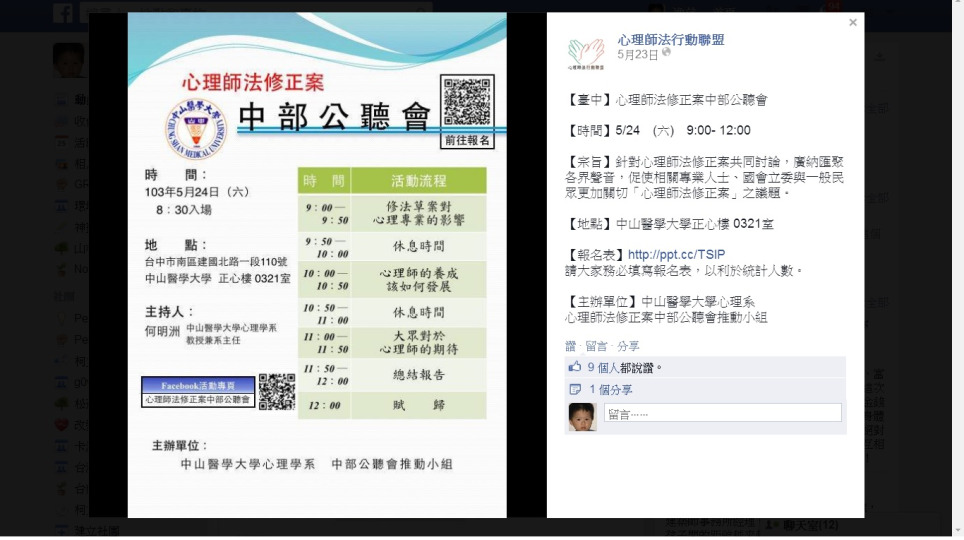This screenshot has height=540, width=964.
Task: Open the 1 個分享 shares link
Action: (610, 389)
